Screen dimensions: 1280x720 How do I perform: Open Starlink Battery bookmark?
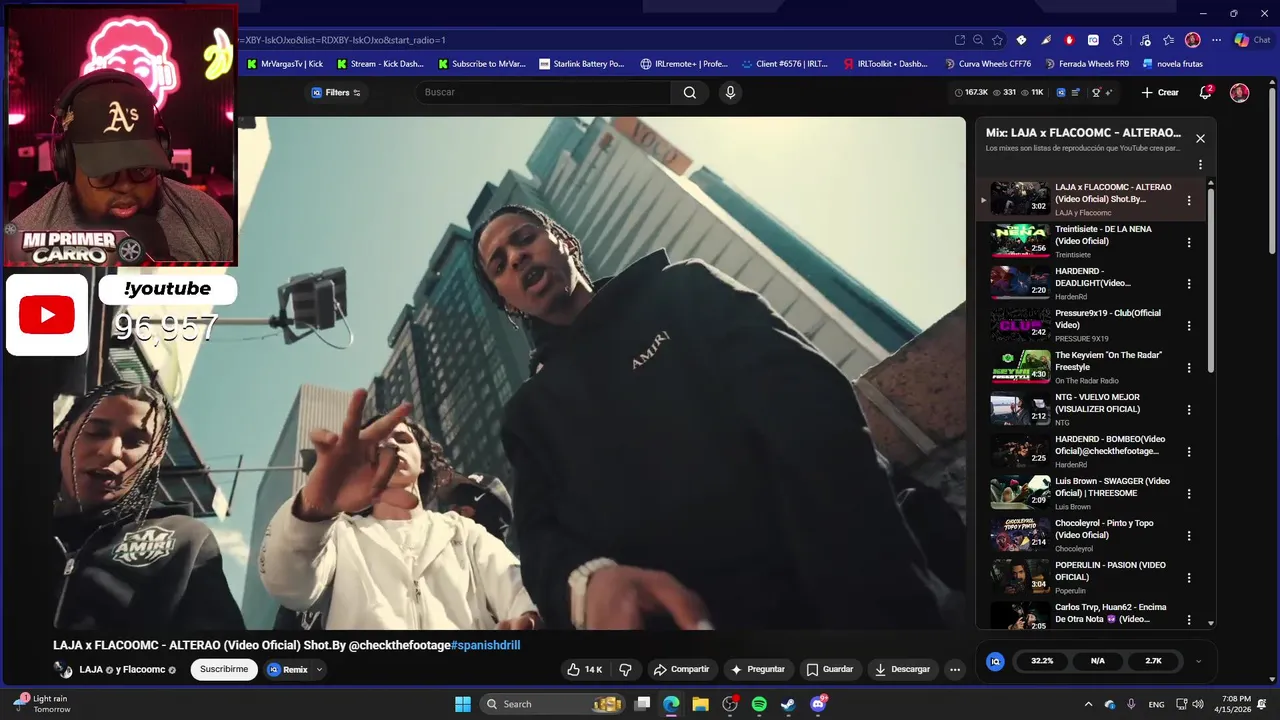[x=582, y=64]
